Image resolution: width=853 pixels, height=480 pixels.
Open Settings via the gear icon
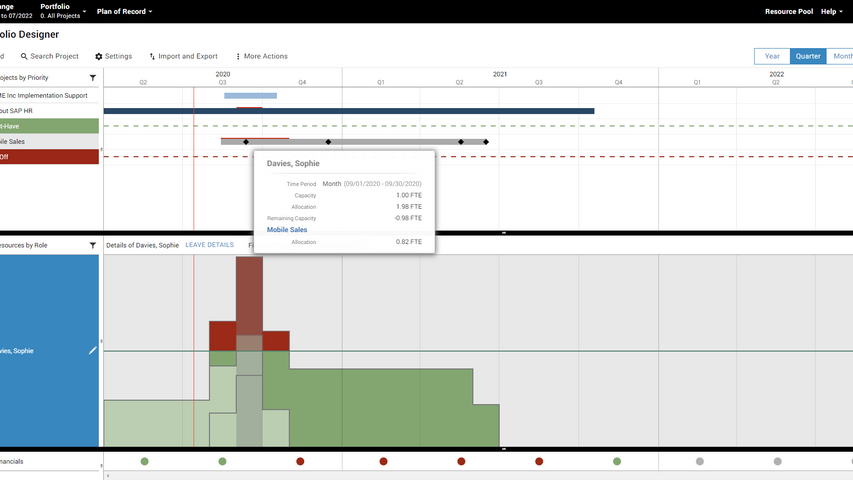(99, 57)
